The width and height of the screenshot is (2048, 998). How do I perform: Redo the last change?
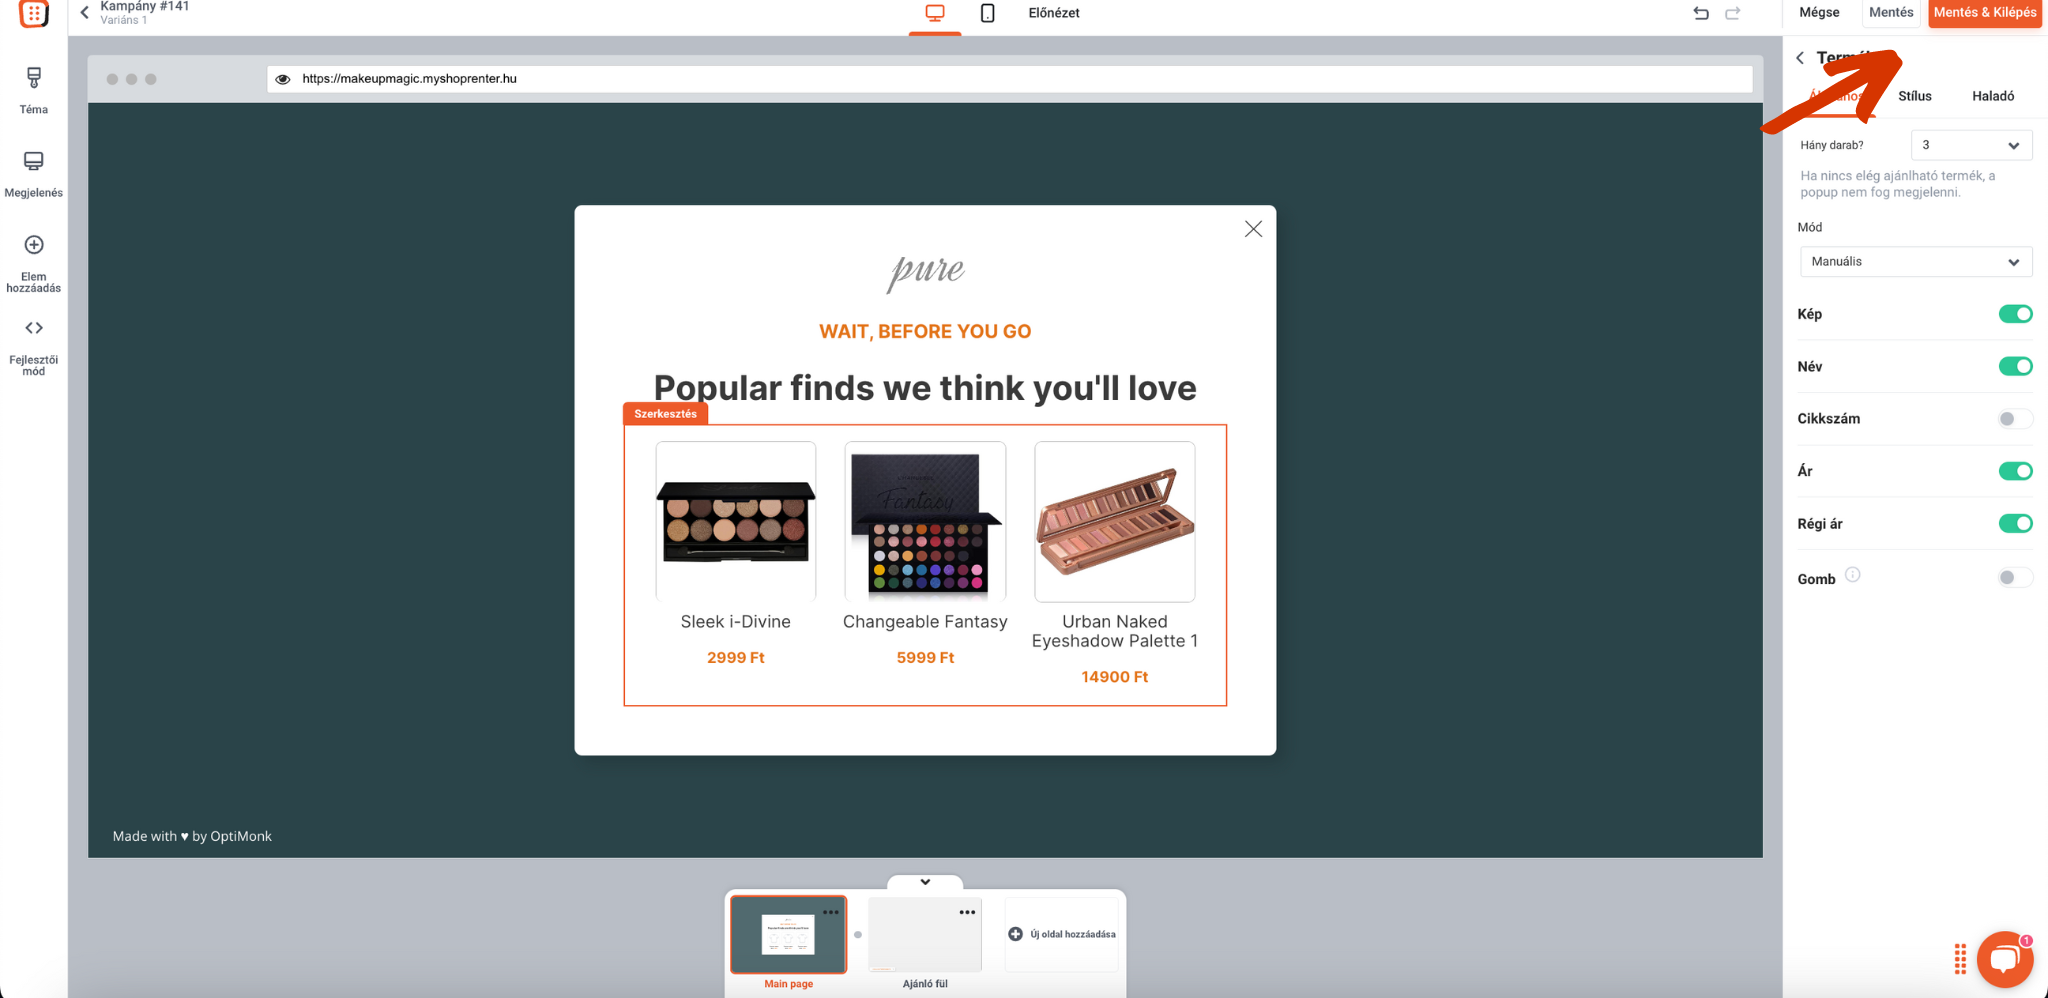pos(1733,13)
